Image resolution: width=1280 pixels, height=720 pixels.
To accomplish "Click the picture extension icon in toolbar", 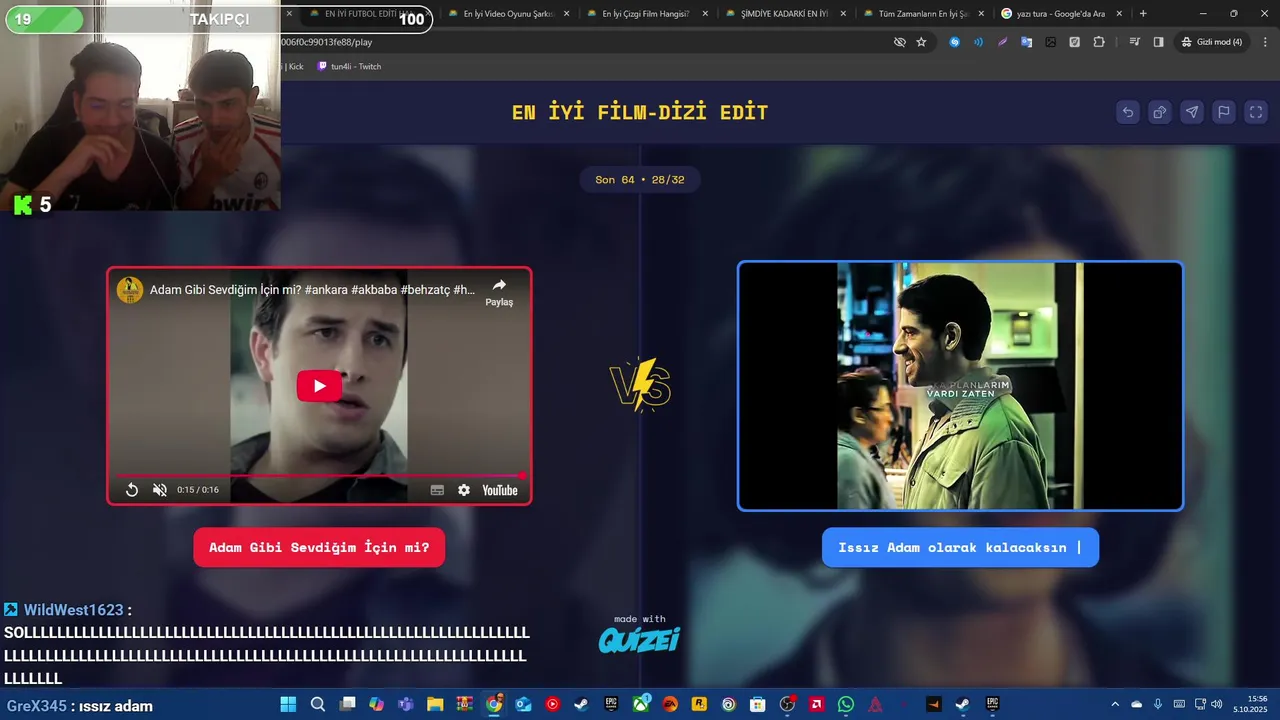I will coord(1050,42).
